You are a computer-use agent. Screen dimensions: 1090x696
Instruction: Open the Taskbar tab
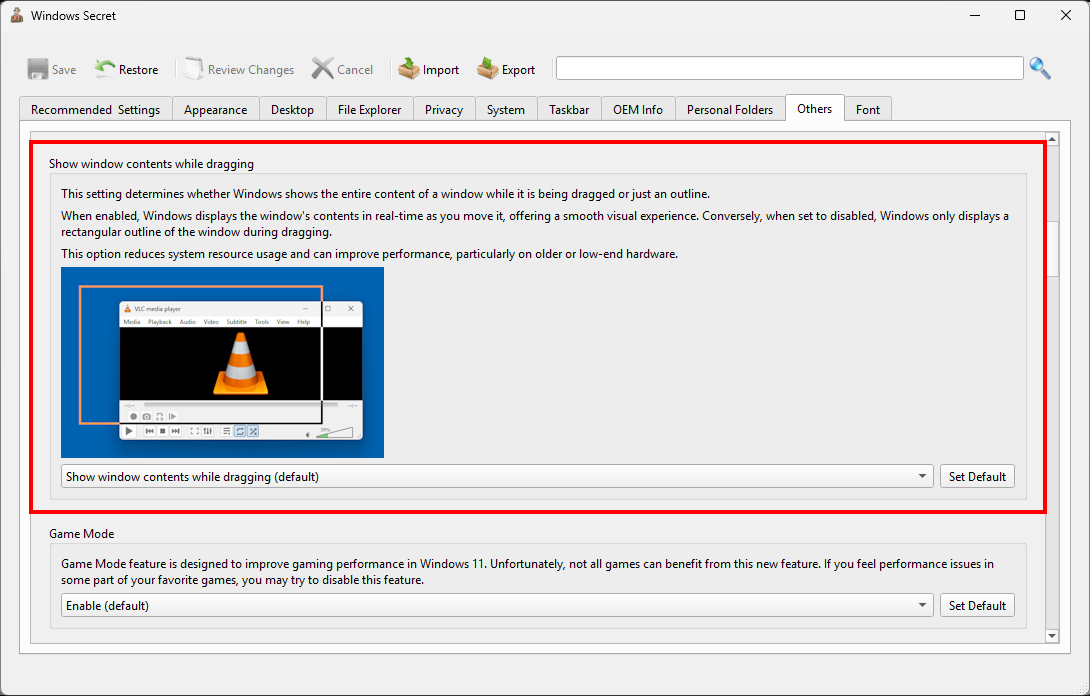point(569,109)
